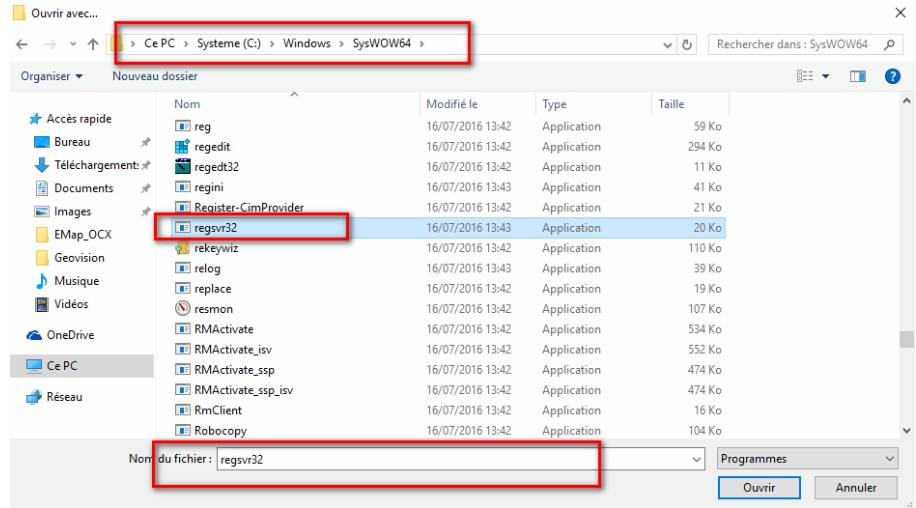This screenshot has height=508, width=916.
Task: Click the Ouvrir button
Action: 759,488
